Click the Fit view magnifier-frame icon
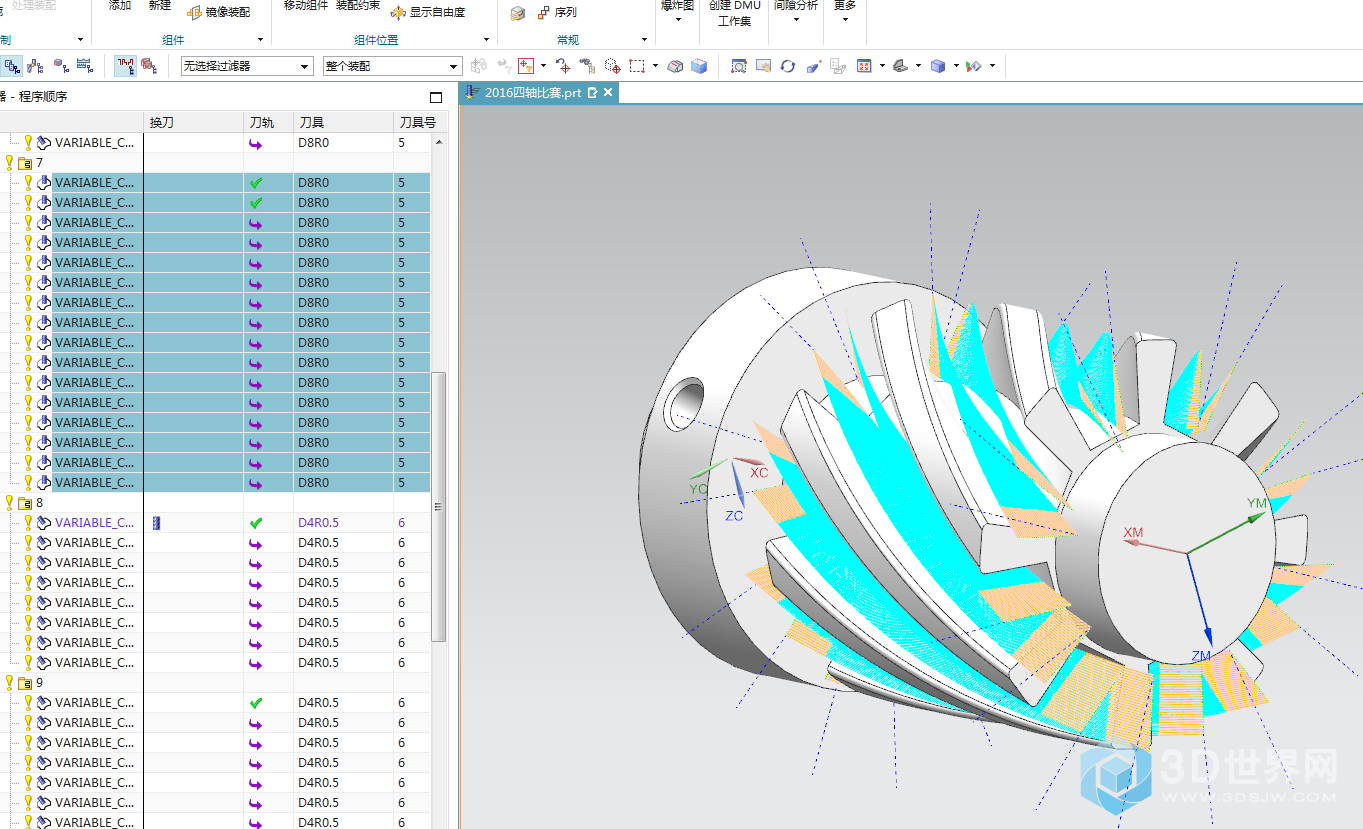 (739, 66)
